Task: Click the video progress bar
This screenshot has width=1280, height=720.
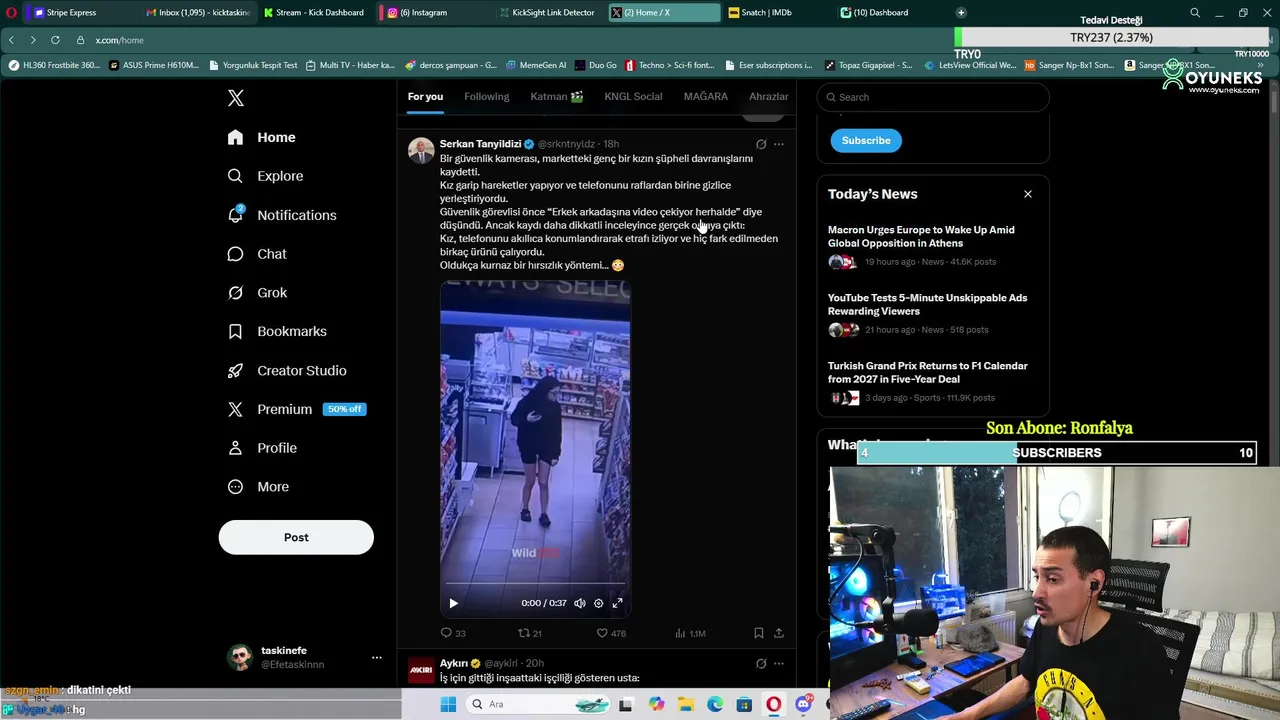Action: point(535,584)
